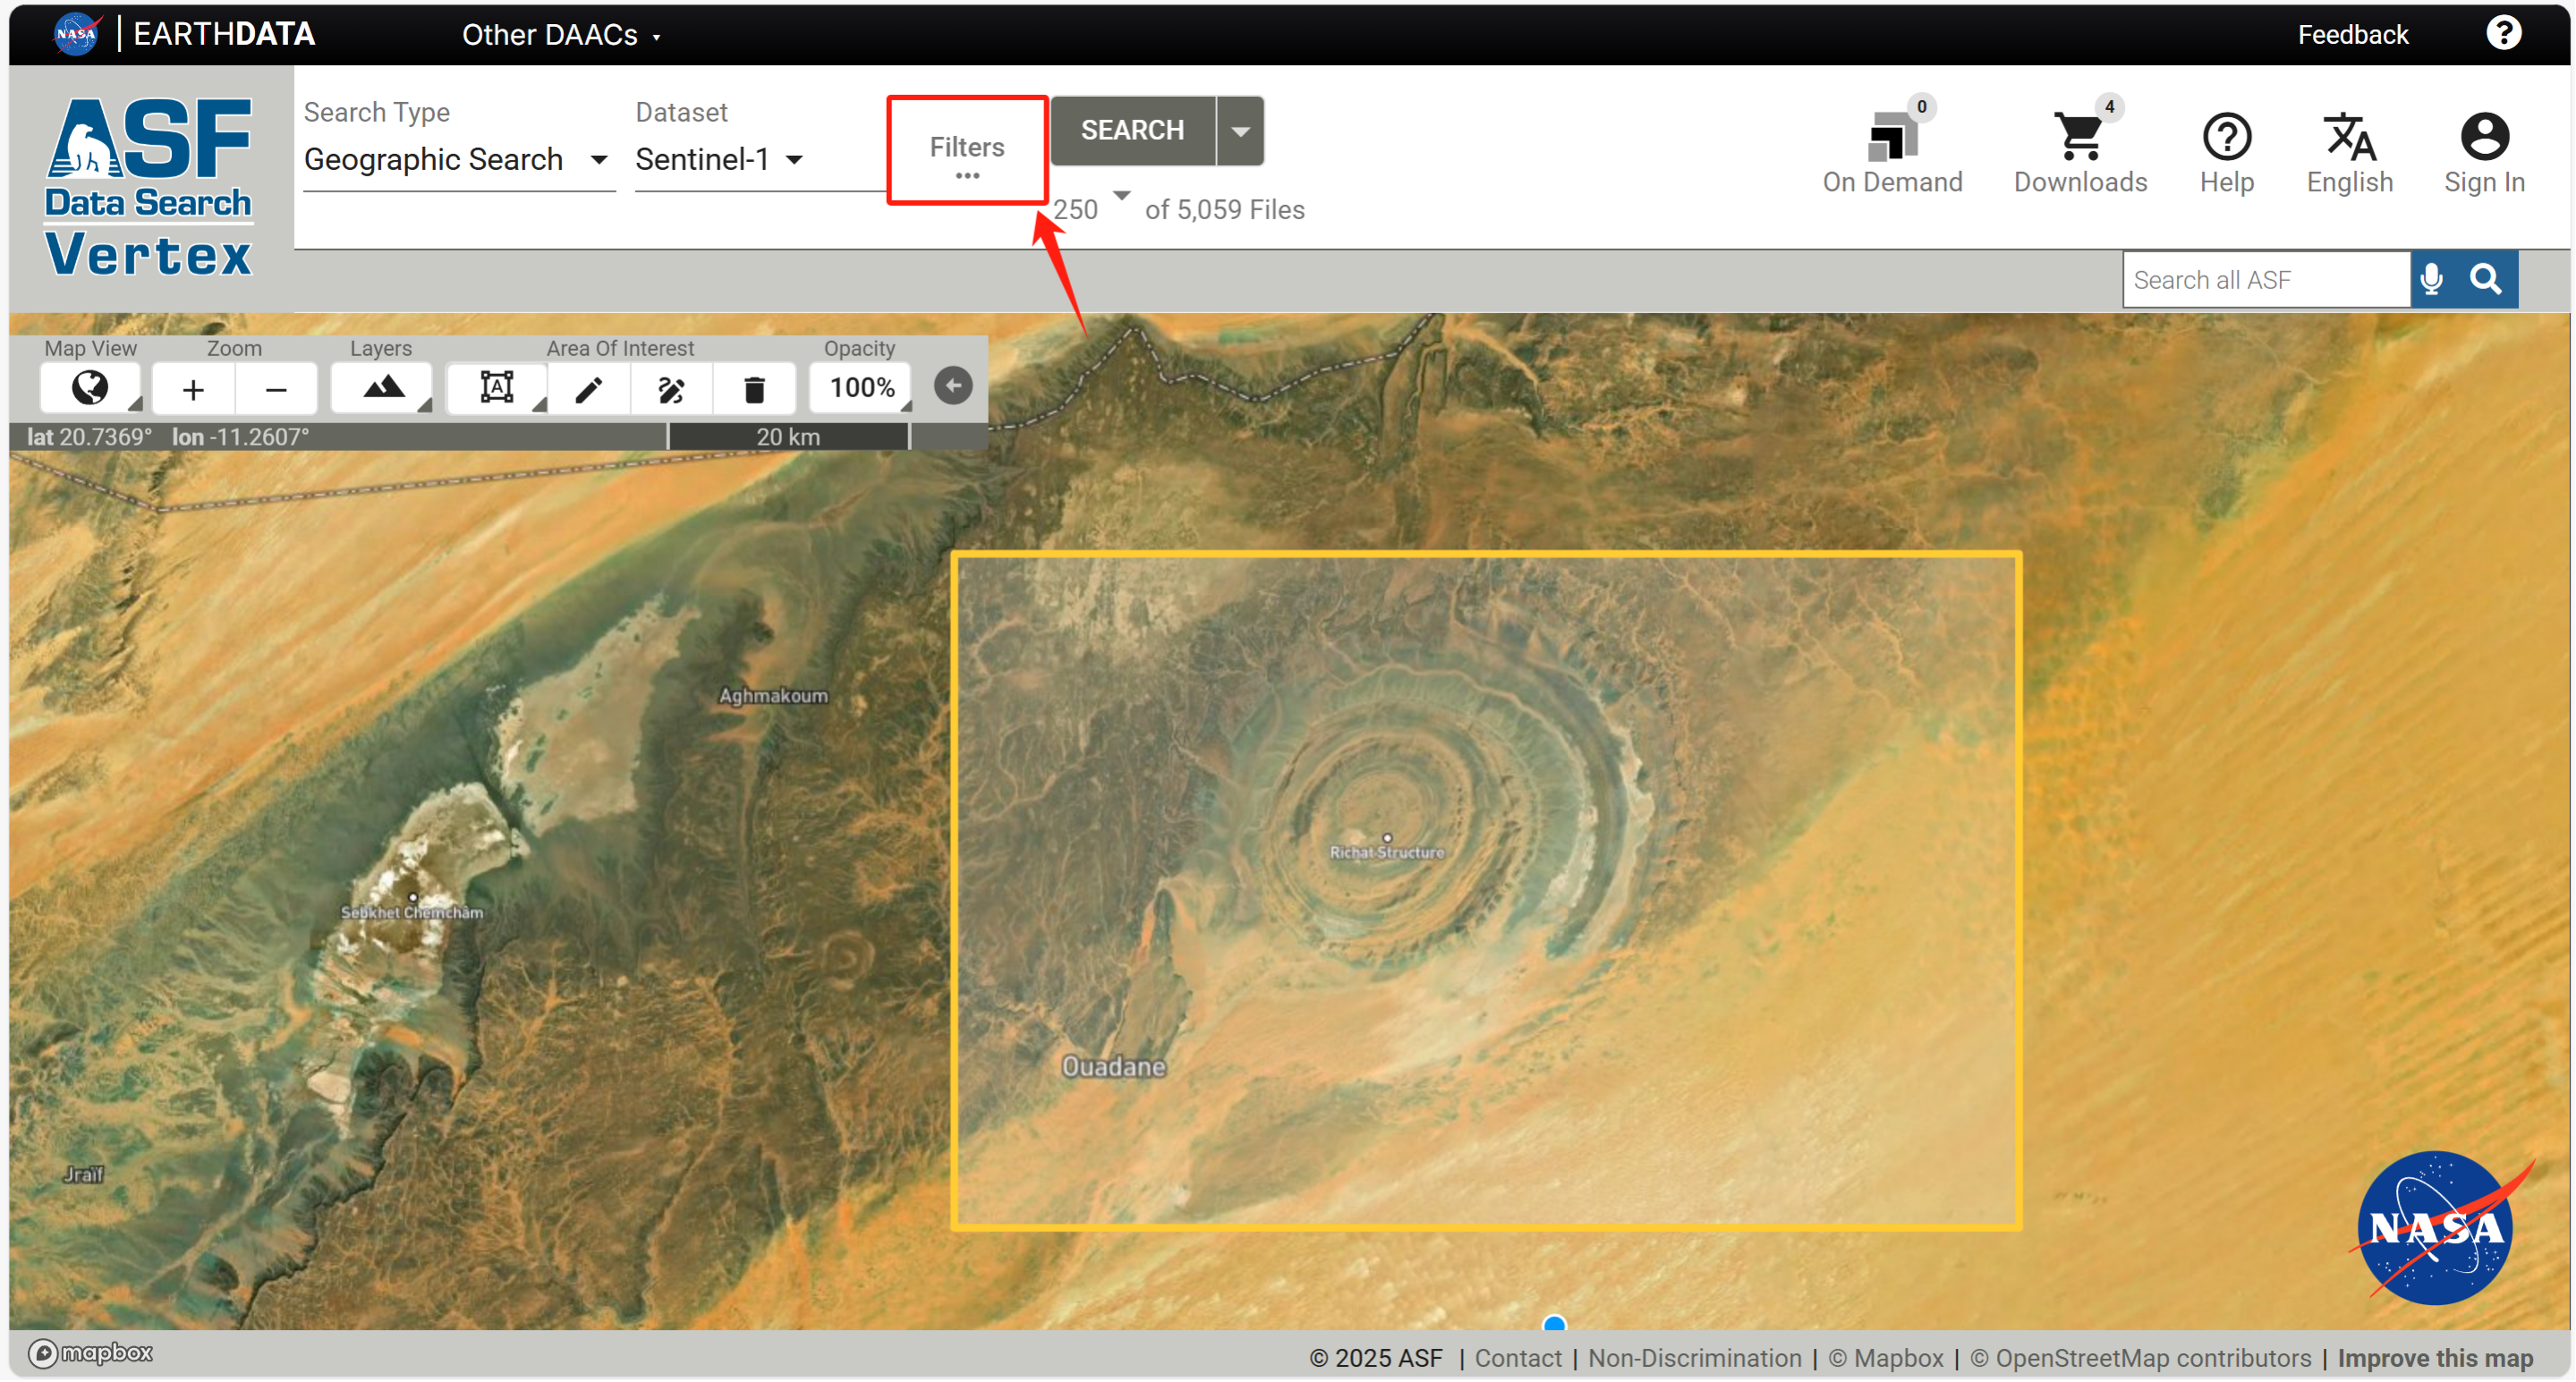Click the Richat Structure map label
This screenshot has height=1382, width=2576.
[x=1387, y=853]
